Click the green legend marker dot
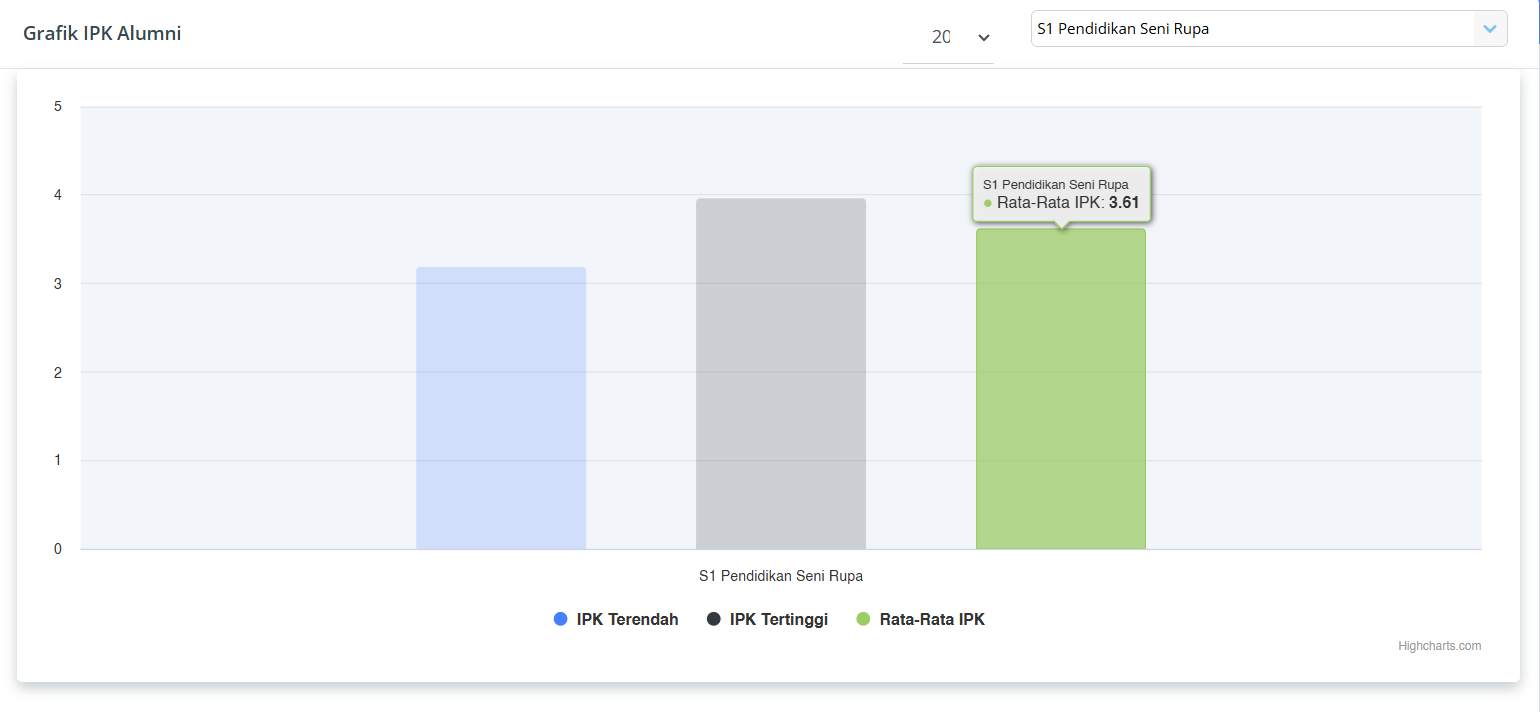Screen dimensions: 1540x712 pyautogui.click(x=864, y=620)
